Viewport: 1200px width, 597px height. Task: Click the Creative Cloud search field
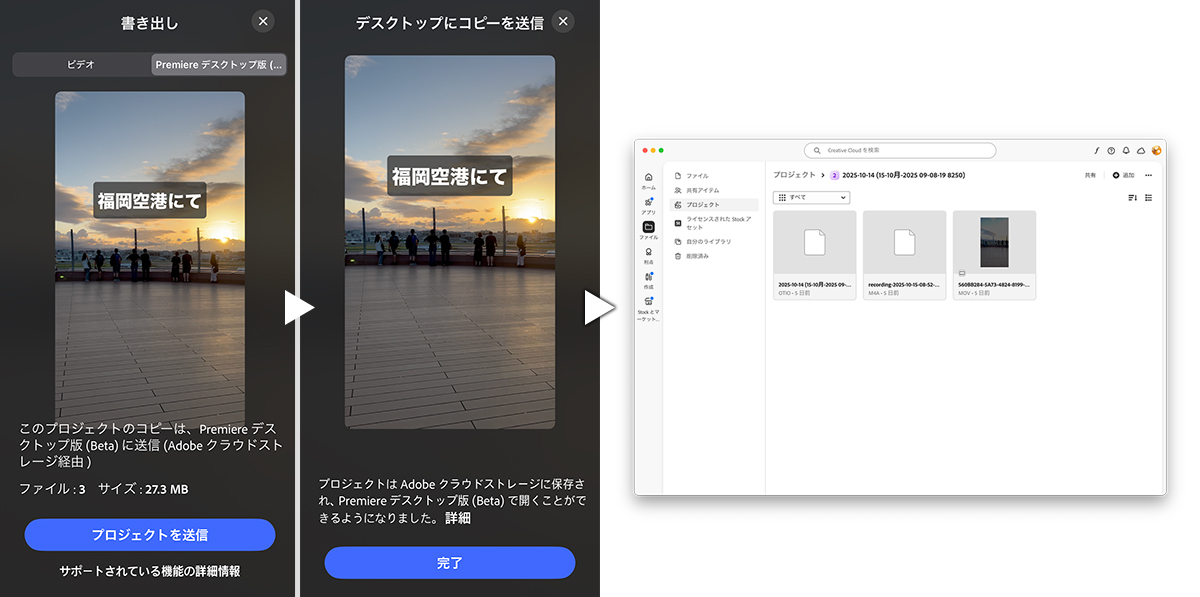click(x=900, y=151)
